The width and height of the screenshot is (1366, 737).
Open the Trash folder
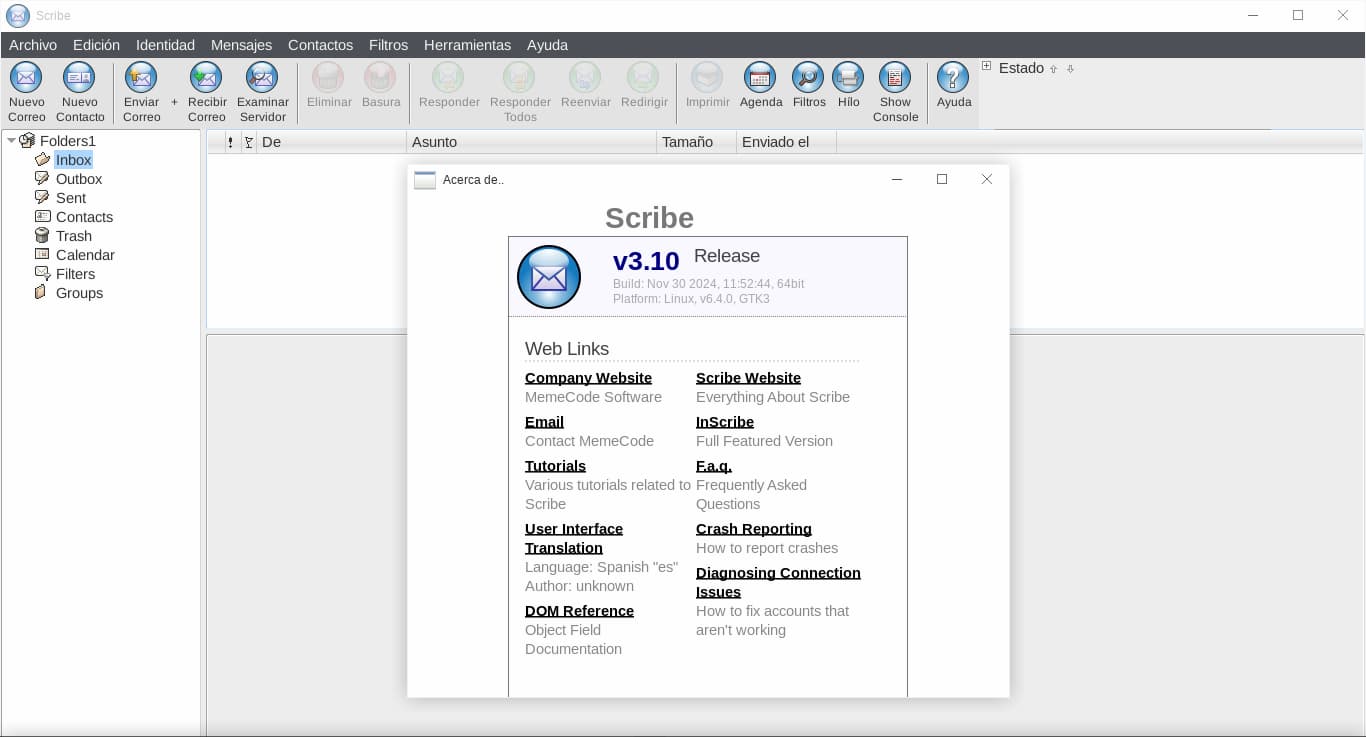coord(74,236)
